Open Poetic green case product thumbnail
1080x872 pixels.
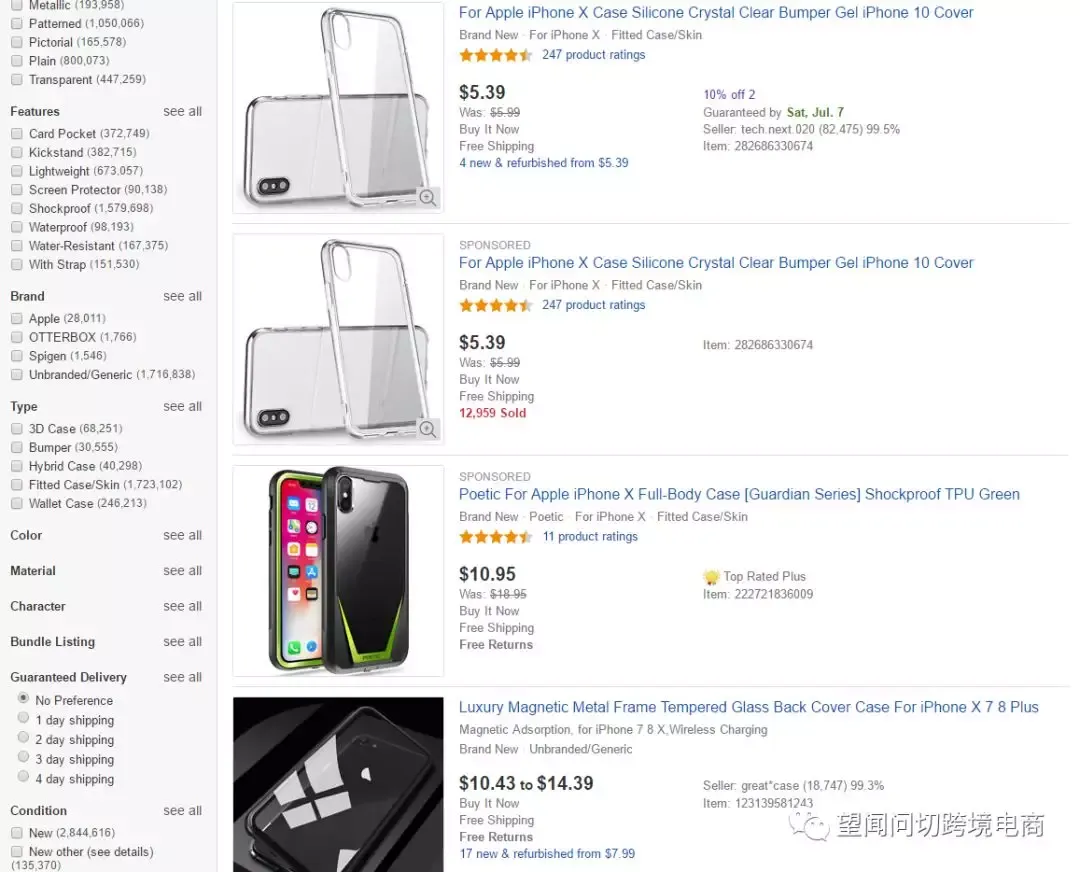click(x=338, y=571)
